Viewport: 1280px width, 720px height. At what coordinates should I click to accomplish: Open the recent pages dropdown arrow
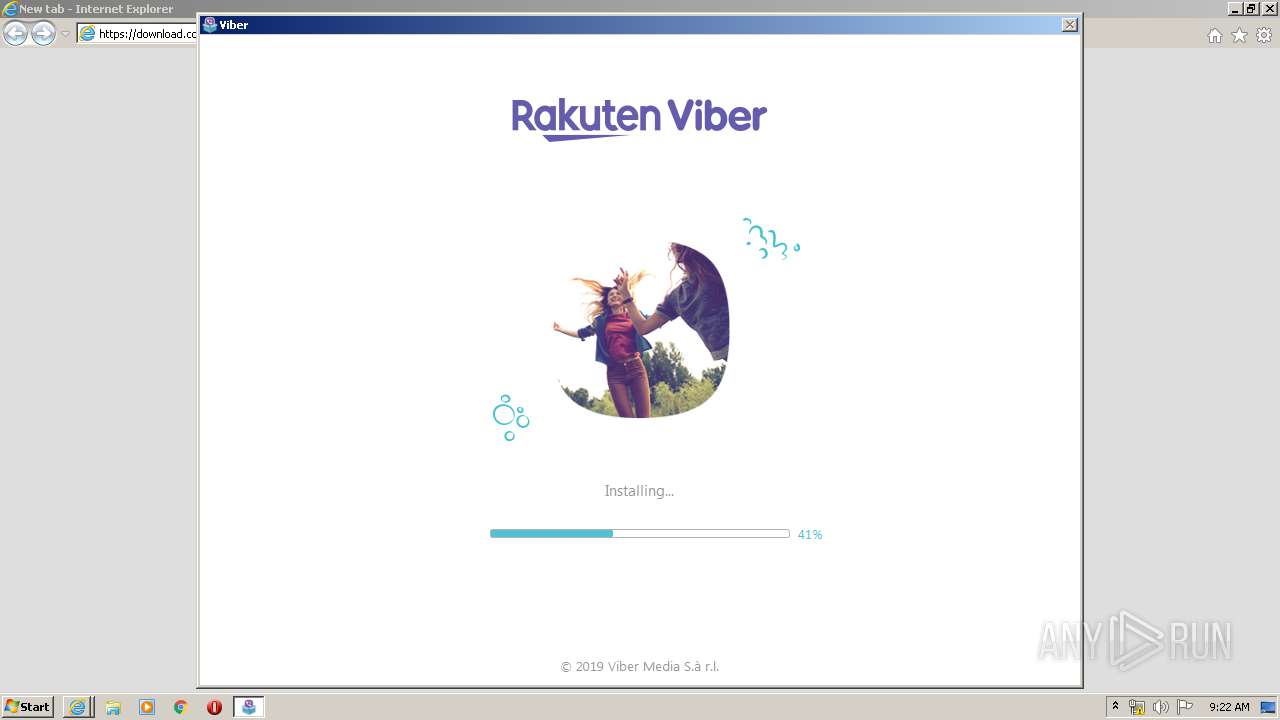tap(66, 34)
